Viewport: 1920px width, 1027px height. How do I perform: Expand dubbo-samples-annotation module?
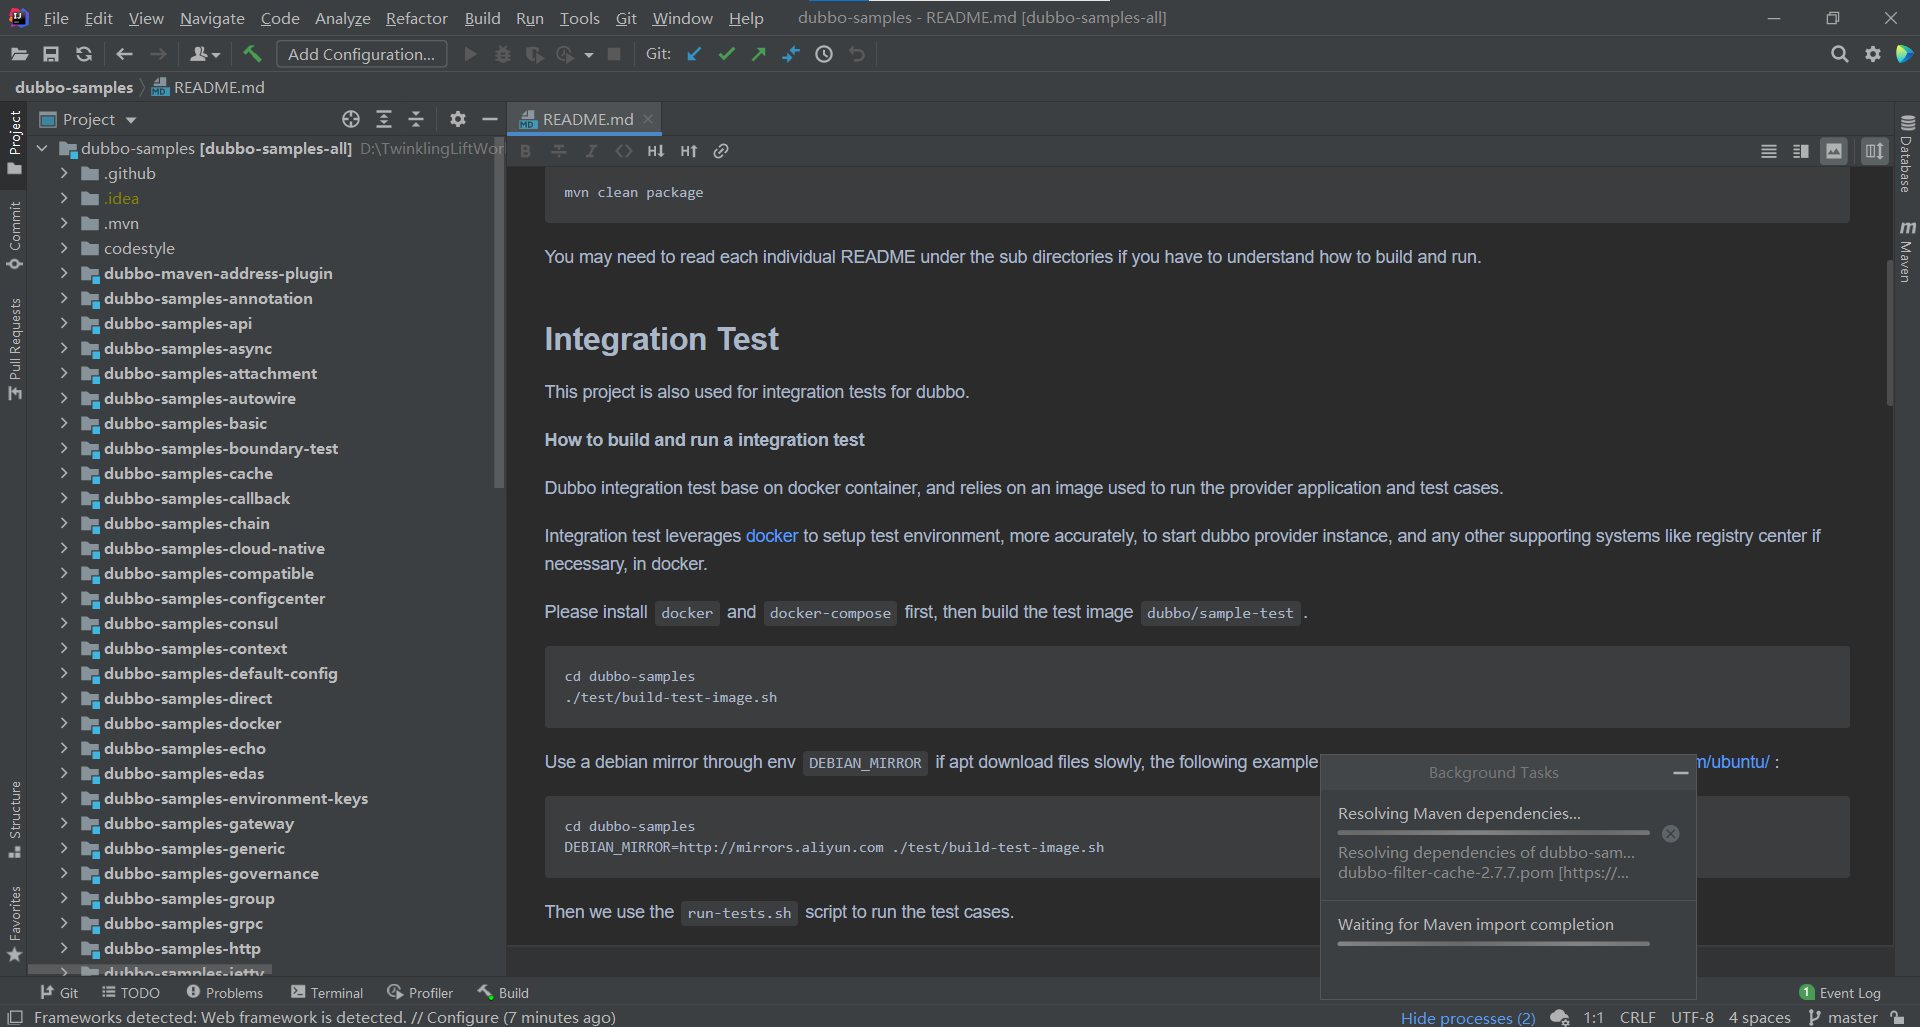pyautogui.click(x=64, y=298)
